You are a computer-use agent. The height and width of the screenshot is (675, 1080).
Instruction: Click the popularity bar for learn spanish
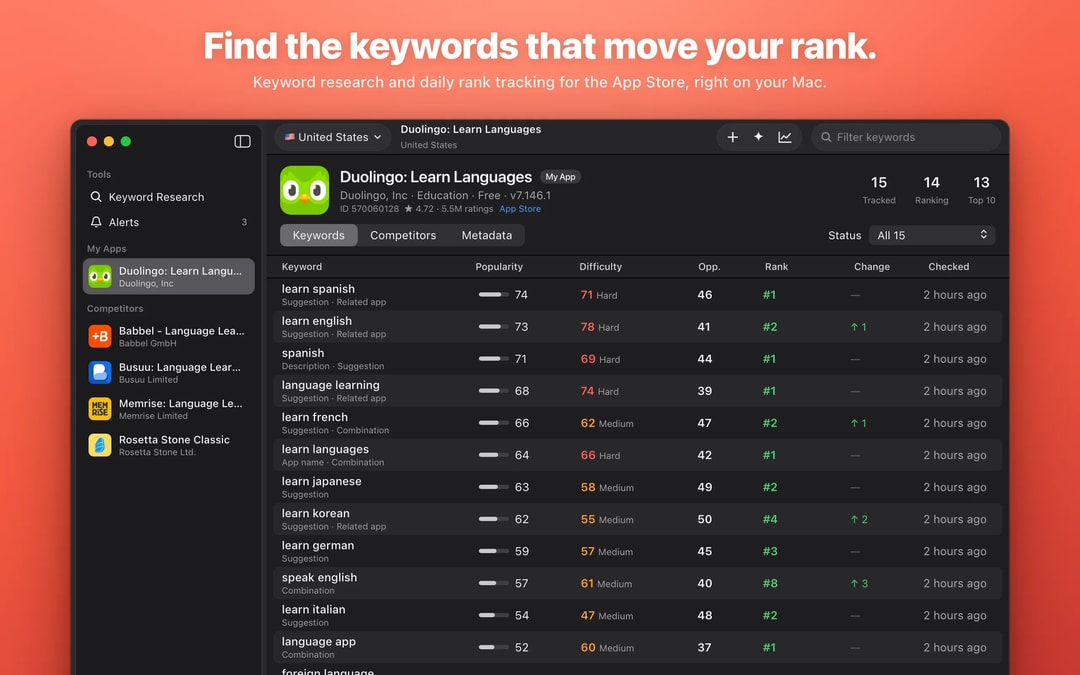(493, 295)
